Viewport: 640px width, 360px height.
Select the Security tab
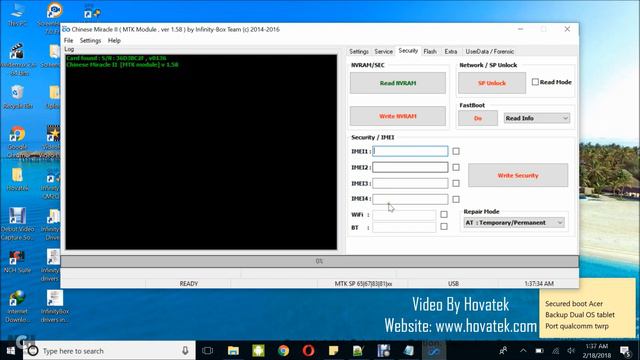click(408, 51)
